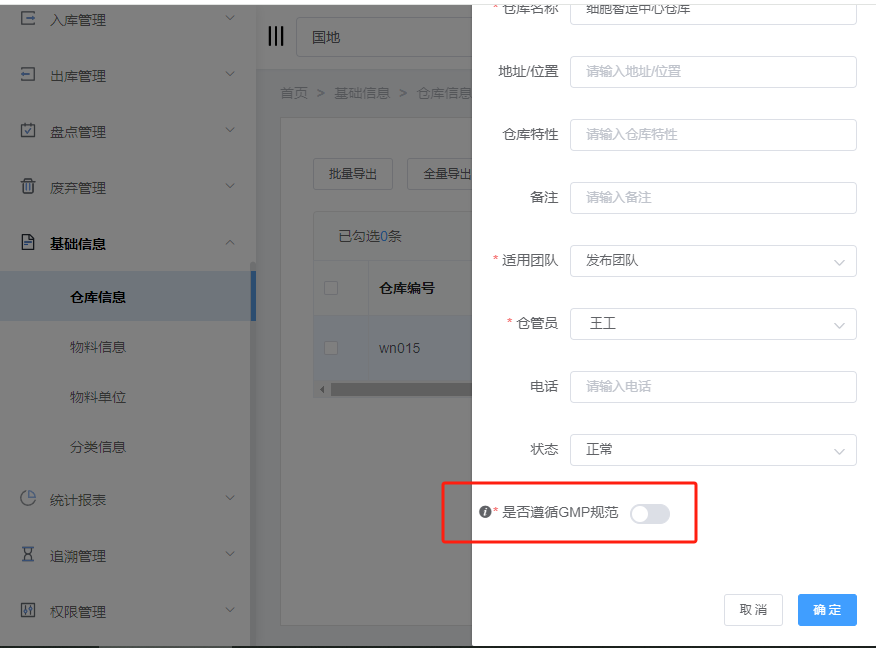Expand the 废弃管理 menu chevron
The width and height of the screenshot is (876, 648).
coord(230,186)
